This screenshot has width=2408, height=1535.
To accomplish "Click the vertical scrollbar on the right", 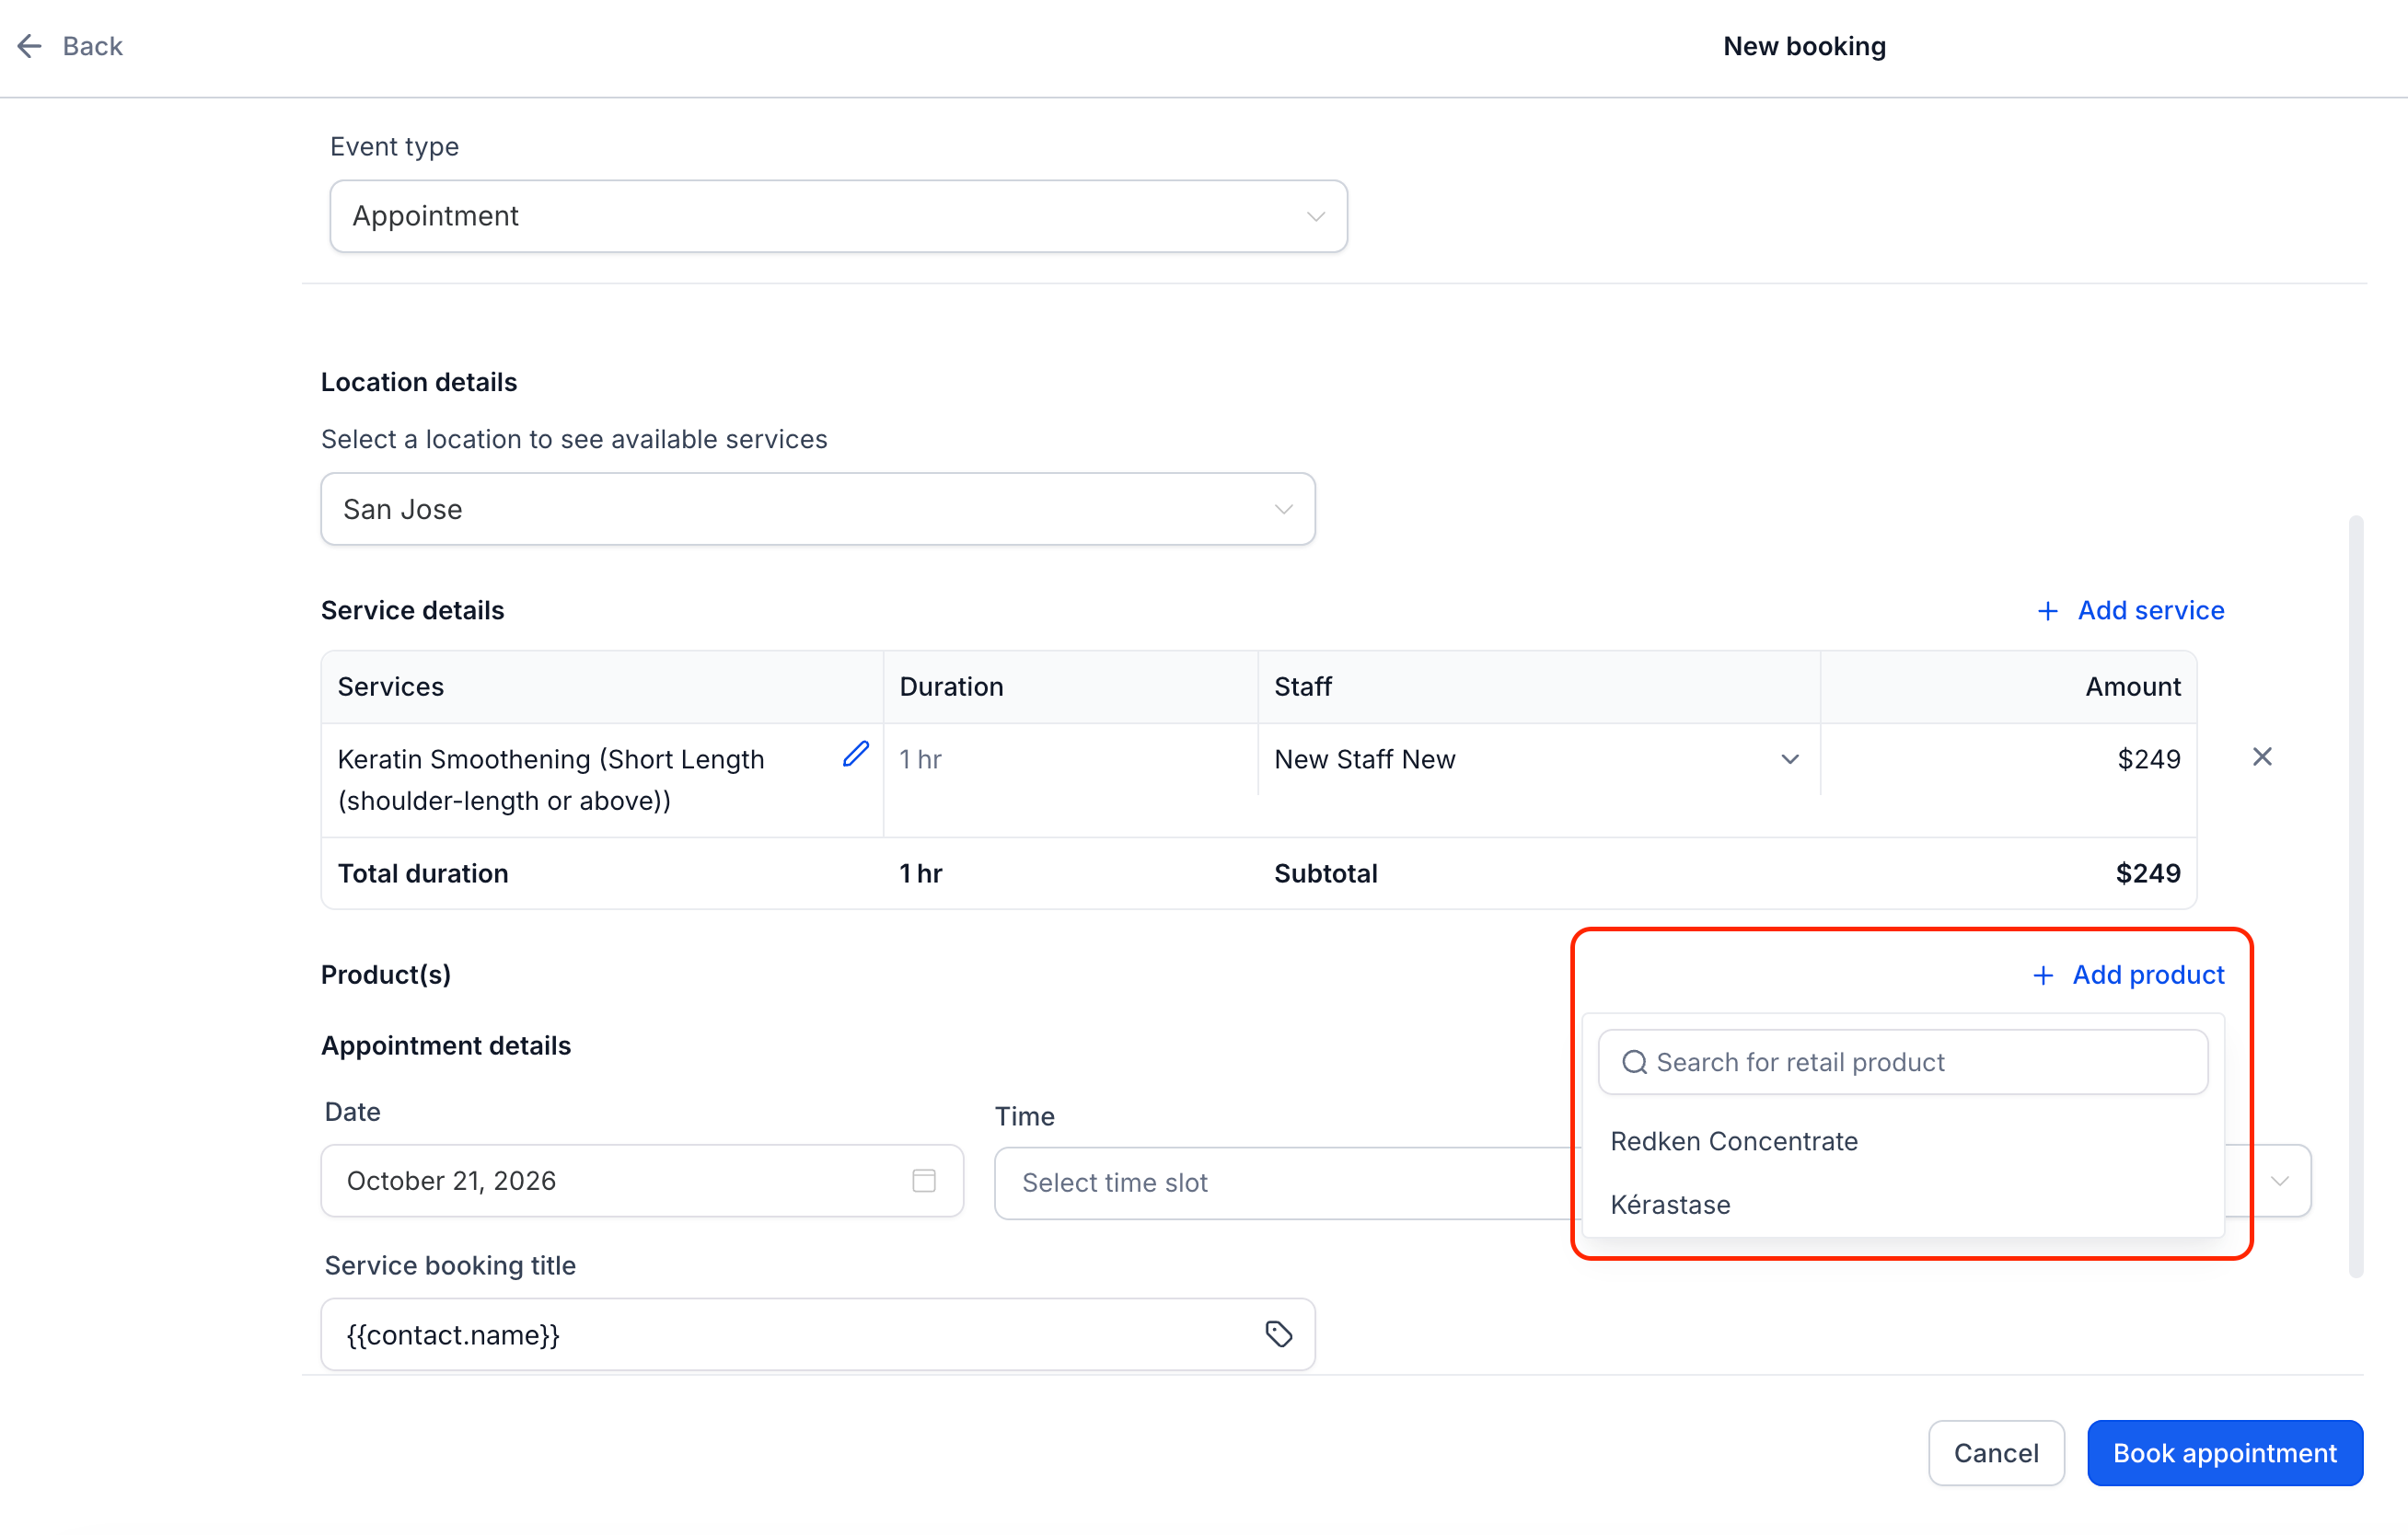I will pyautogui.click(x=2356, y=896).
